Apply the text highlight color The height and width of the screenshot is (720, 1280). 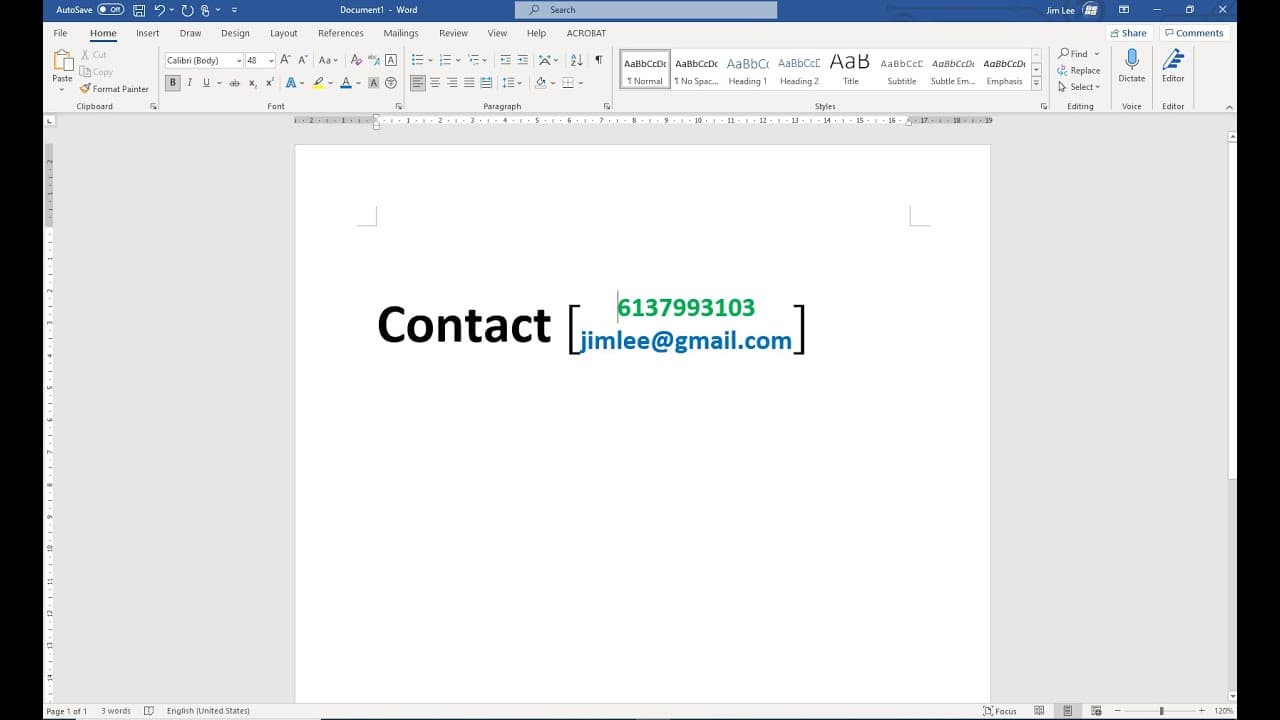(318, 83)
